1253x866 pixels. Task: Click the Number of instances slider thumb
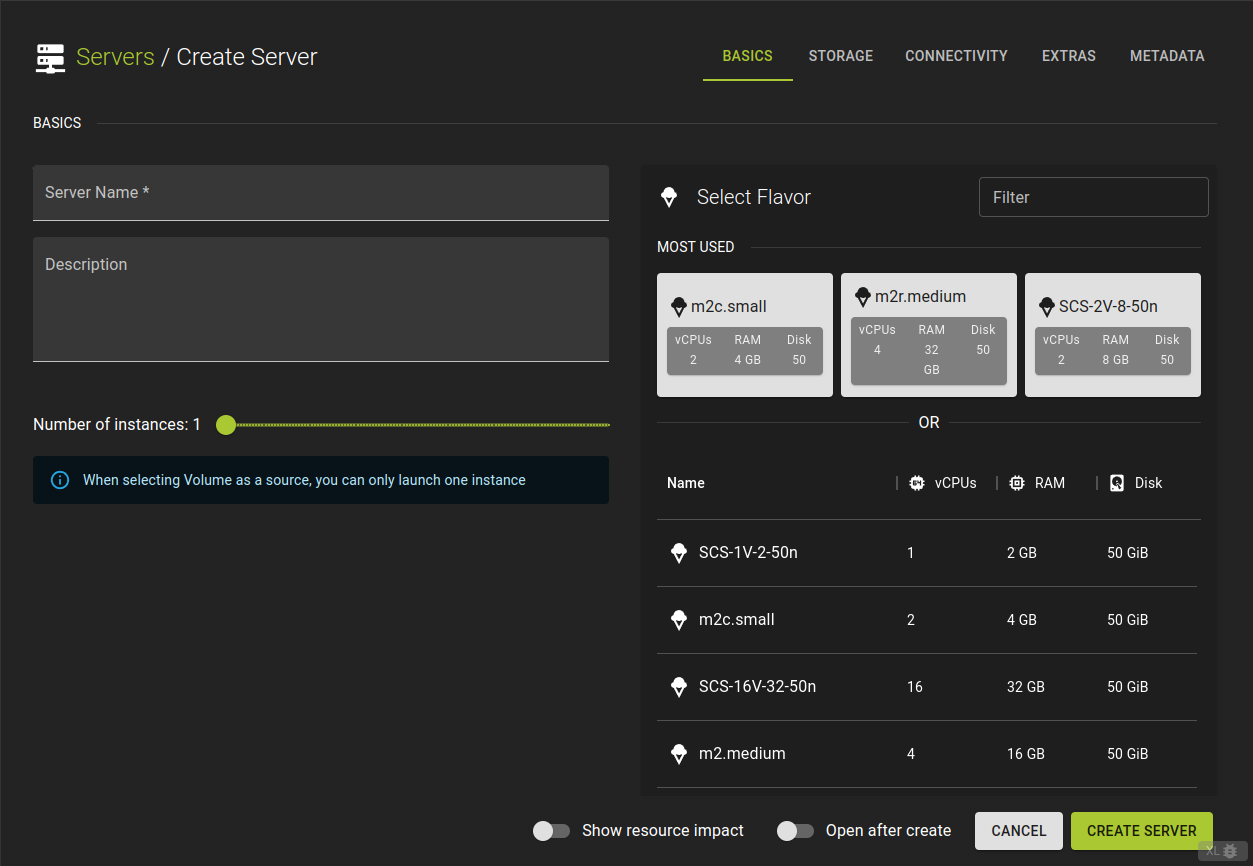click(x=226, y=425)
